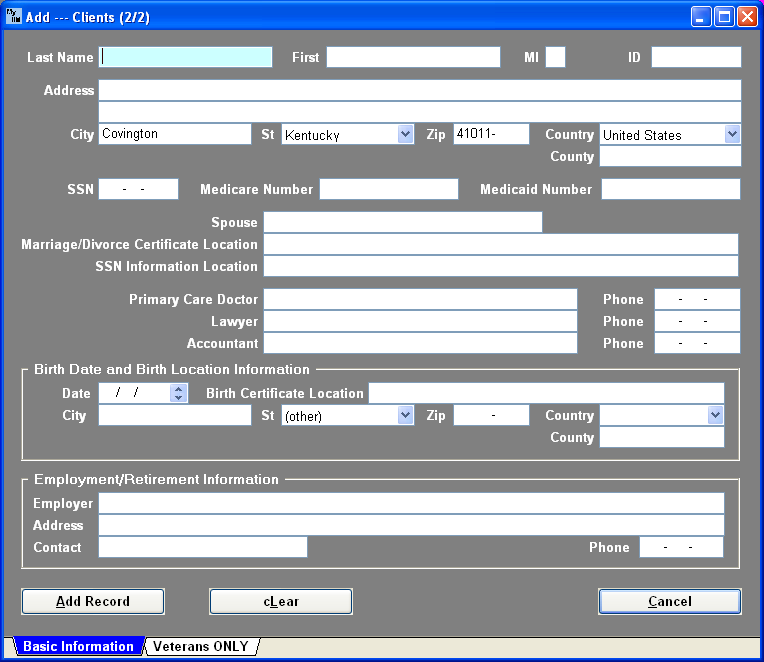Expand the Country dropdown showing United States
Image resolution: width=764 pixels, height=662 pixels.
pos(732,134)
